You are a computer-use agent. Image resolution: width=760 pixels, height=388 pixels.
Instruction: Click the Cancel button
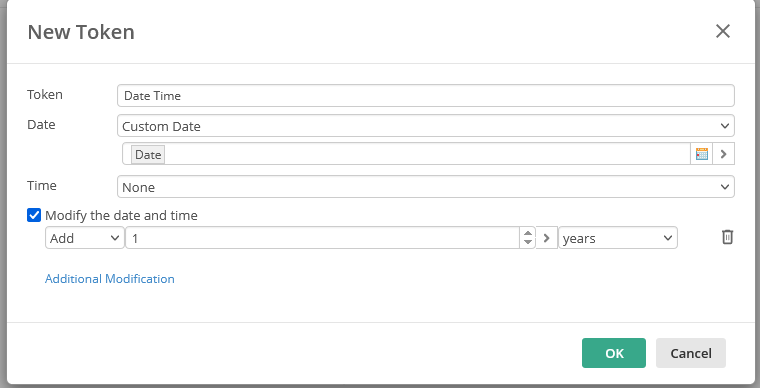click(x=691, y=353)
